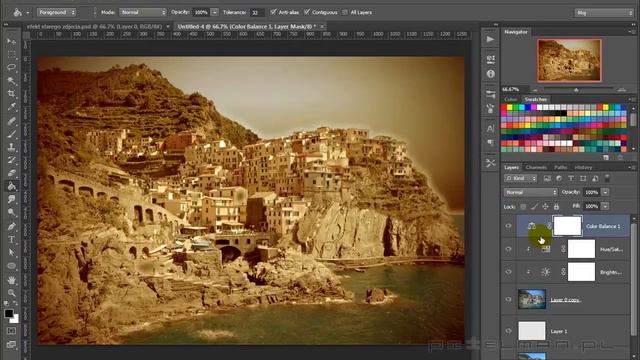
Task: Select the Horizontal Type tool
Action: click(11, 240)
